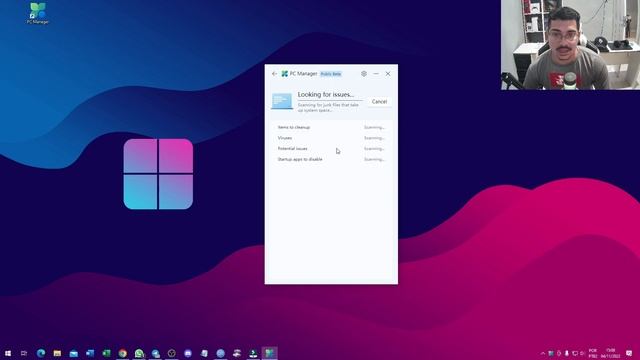This screenshot has height=360, width=640.
Task: Open Microsoft Word from the taskbar
Action: tap(90, 353)
